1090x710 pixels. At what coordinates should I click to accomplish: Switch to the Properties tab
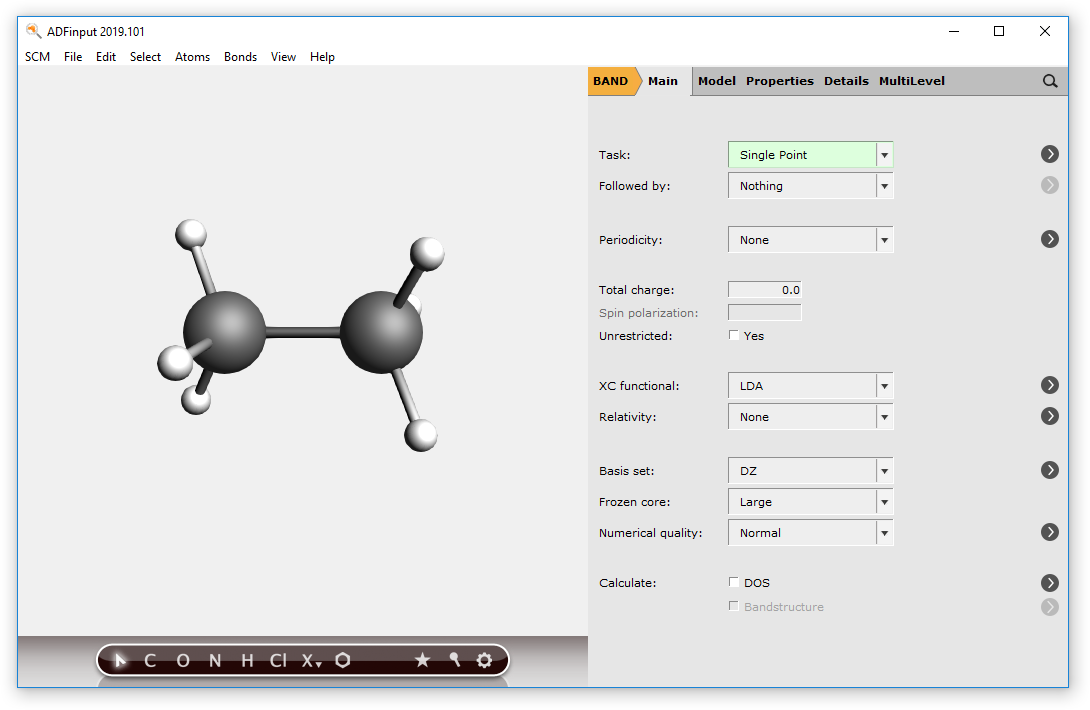[780, 81]
